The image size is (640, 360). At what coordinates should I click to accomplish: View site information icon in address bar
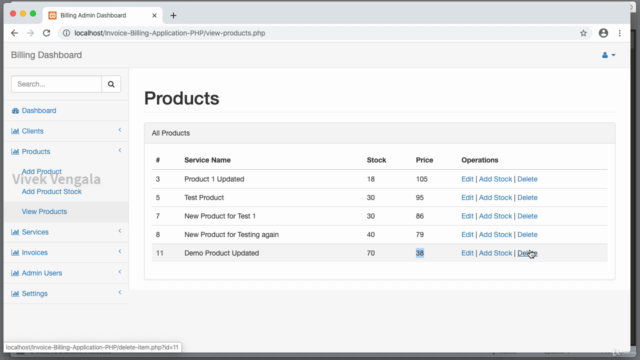point(66,33)
